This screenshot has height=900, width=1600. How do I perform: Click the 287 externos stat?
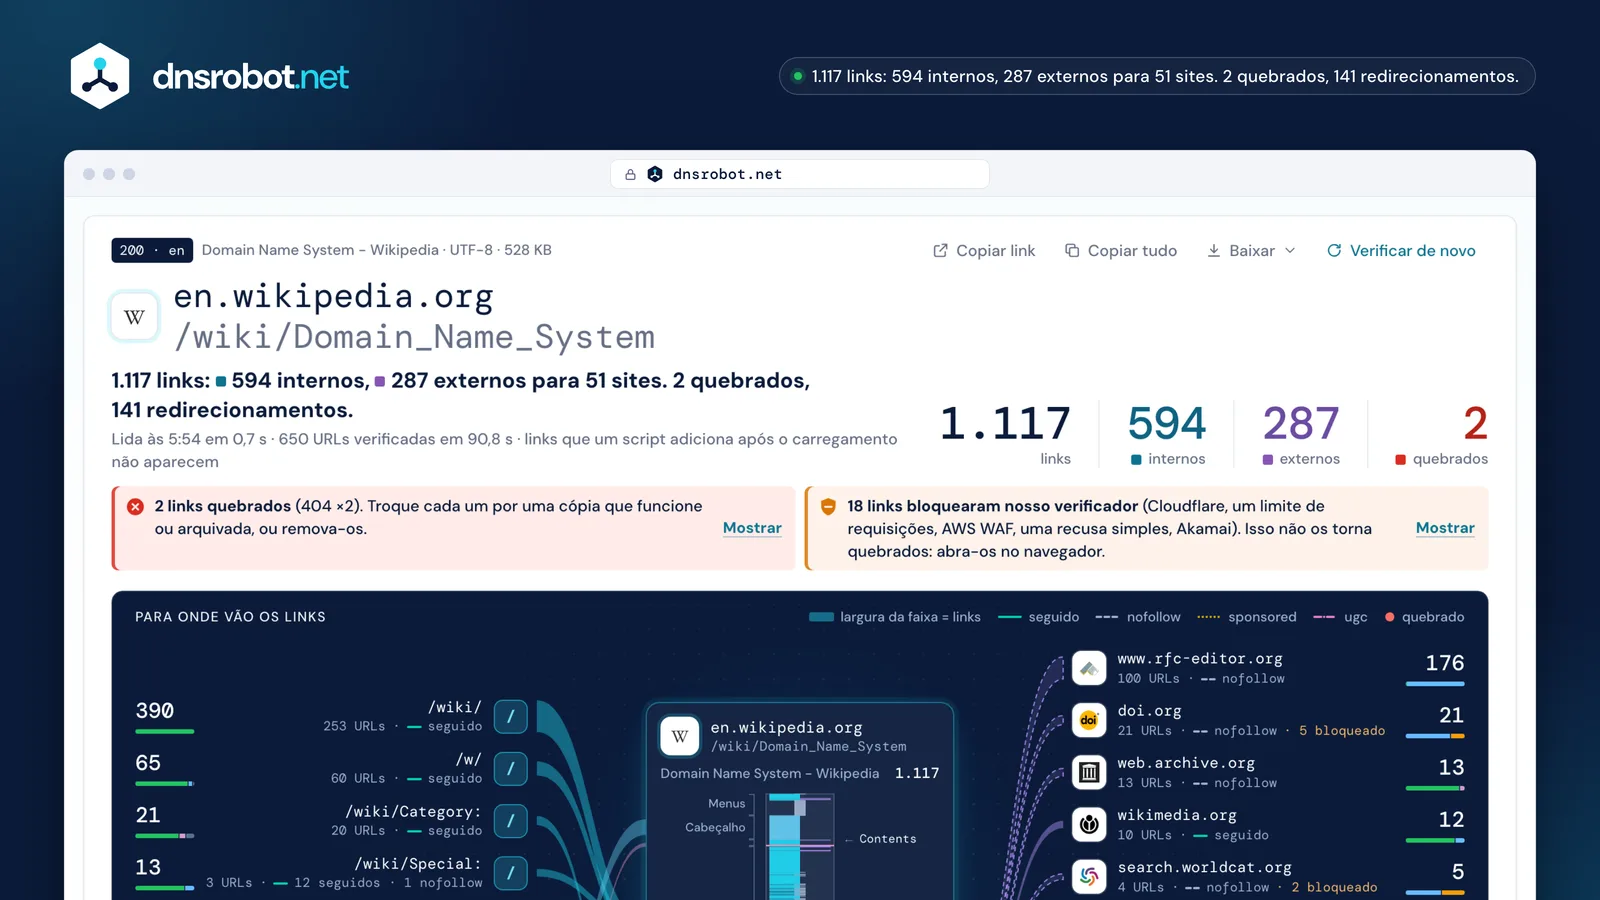pyautogui.click(x=1301, y=434)
